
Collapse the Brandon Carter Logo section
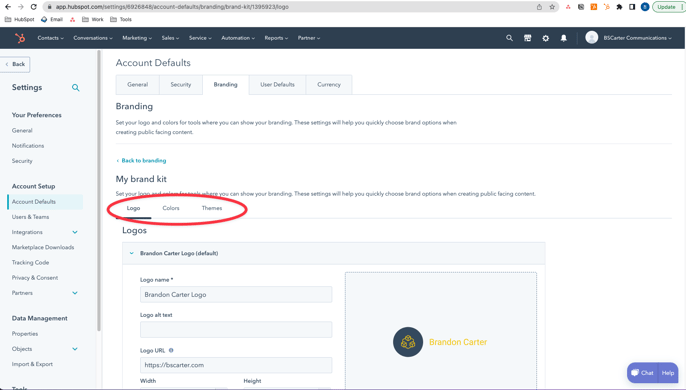point(131,253)
